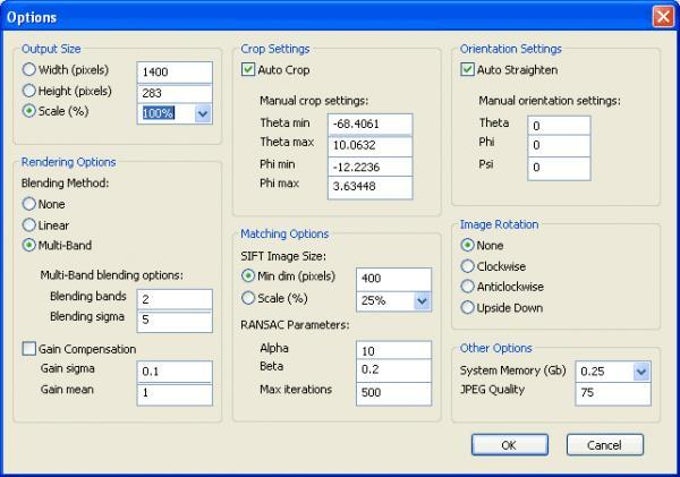Viewport: 680px width, 477px height.
Task: Click the RANSAC Beta field
Action: pyautogui.click(x=394, y=370)
